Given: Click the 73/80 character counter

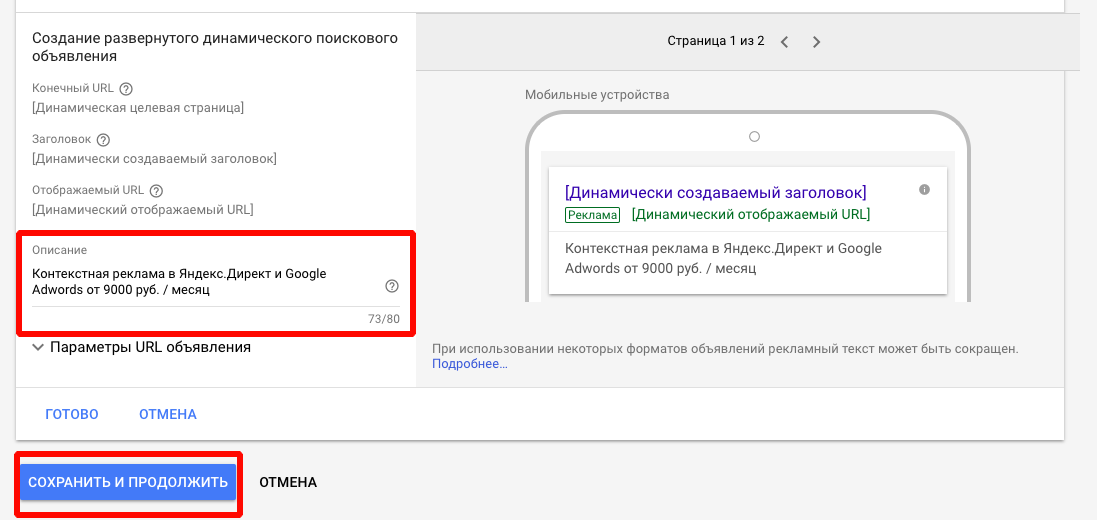Looking at the screenshot, I should pos(384,319).
